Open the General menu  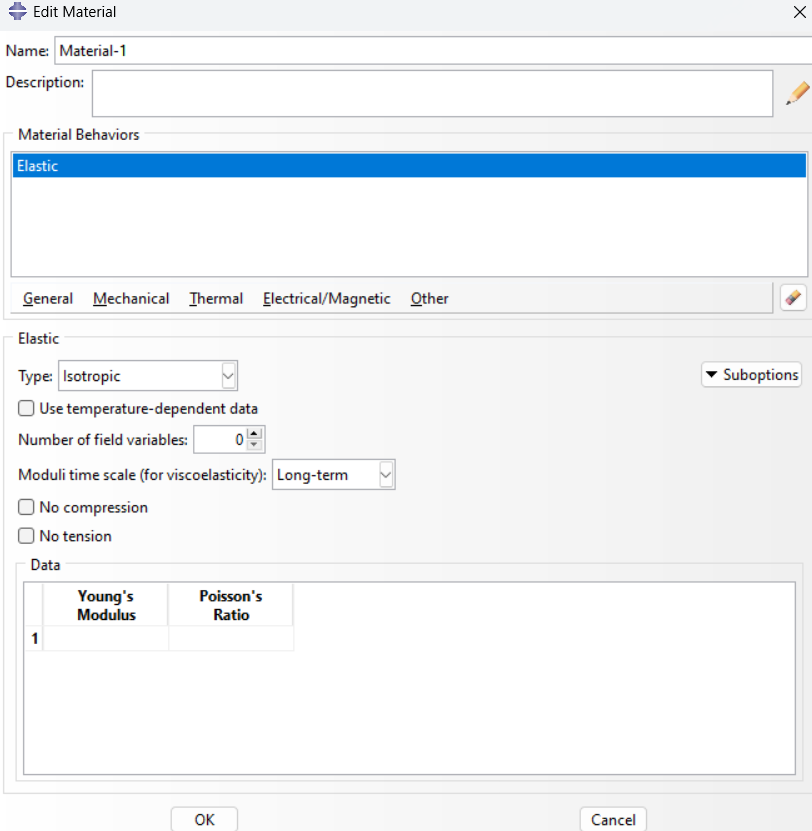pyautogui.click(x=48, y=298)
